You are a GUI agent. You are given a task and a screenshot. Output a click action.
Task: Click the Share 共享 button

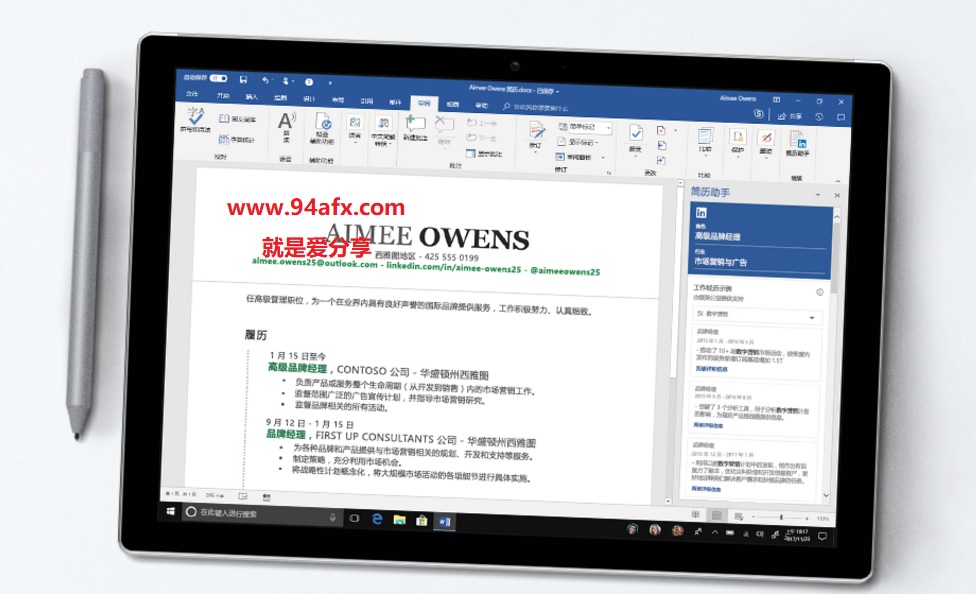click(790, 116)
